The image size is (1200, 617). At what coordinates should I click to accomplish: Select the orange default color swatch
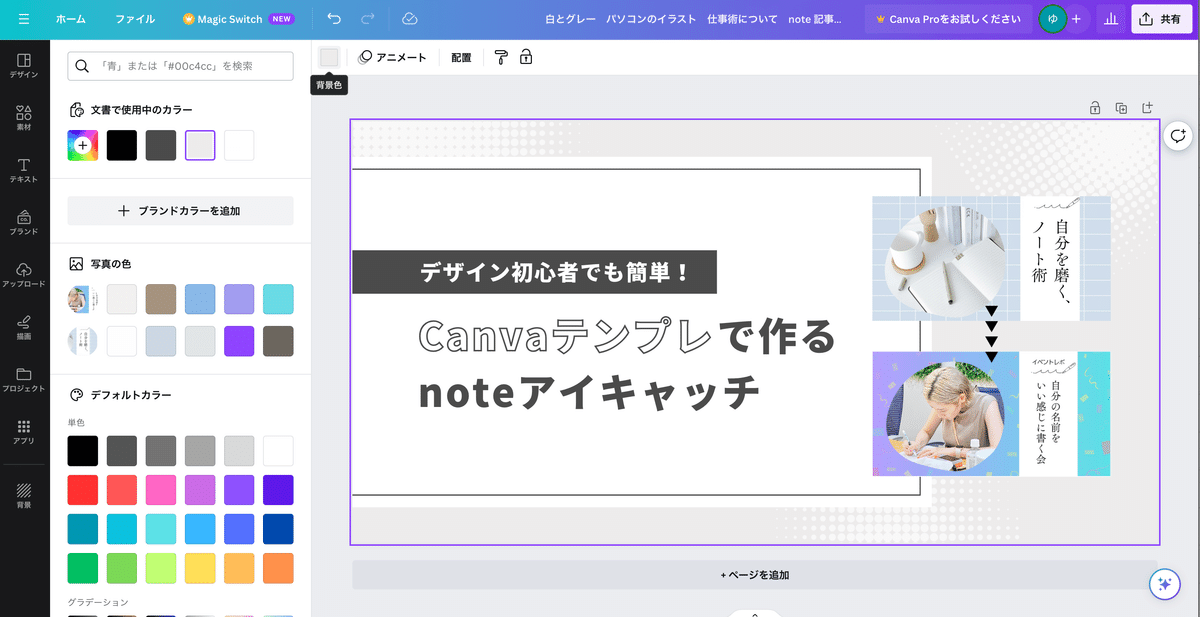pos(278,568)
